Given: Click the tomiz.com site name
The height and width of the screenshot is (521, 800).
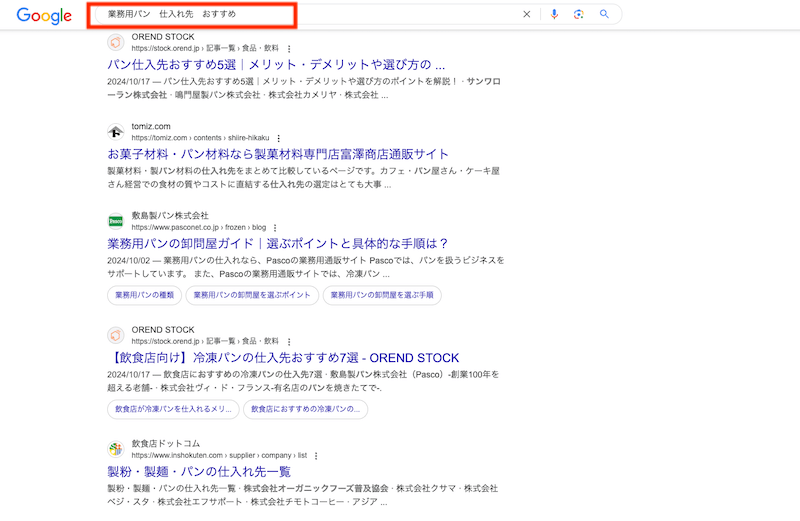Looking at the screenshot, I should (x=151, y=126).
